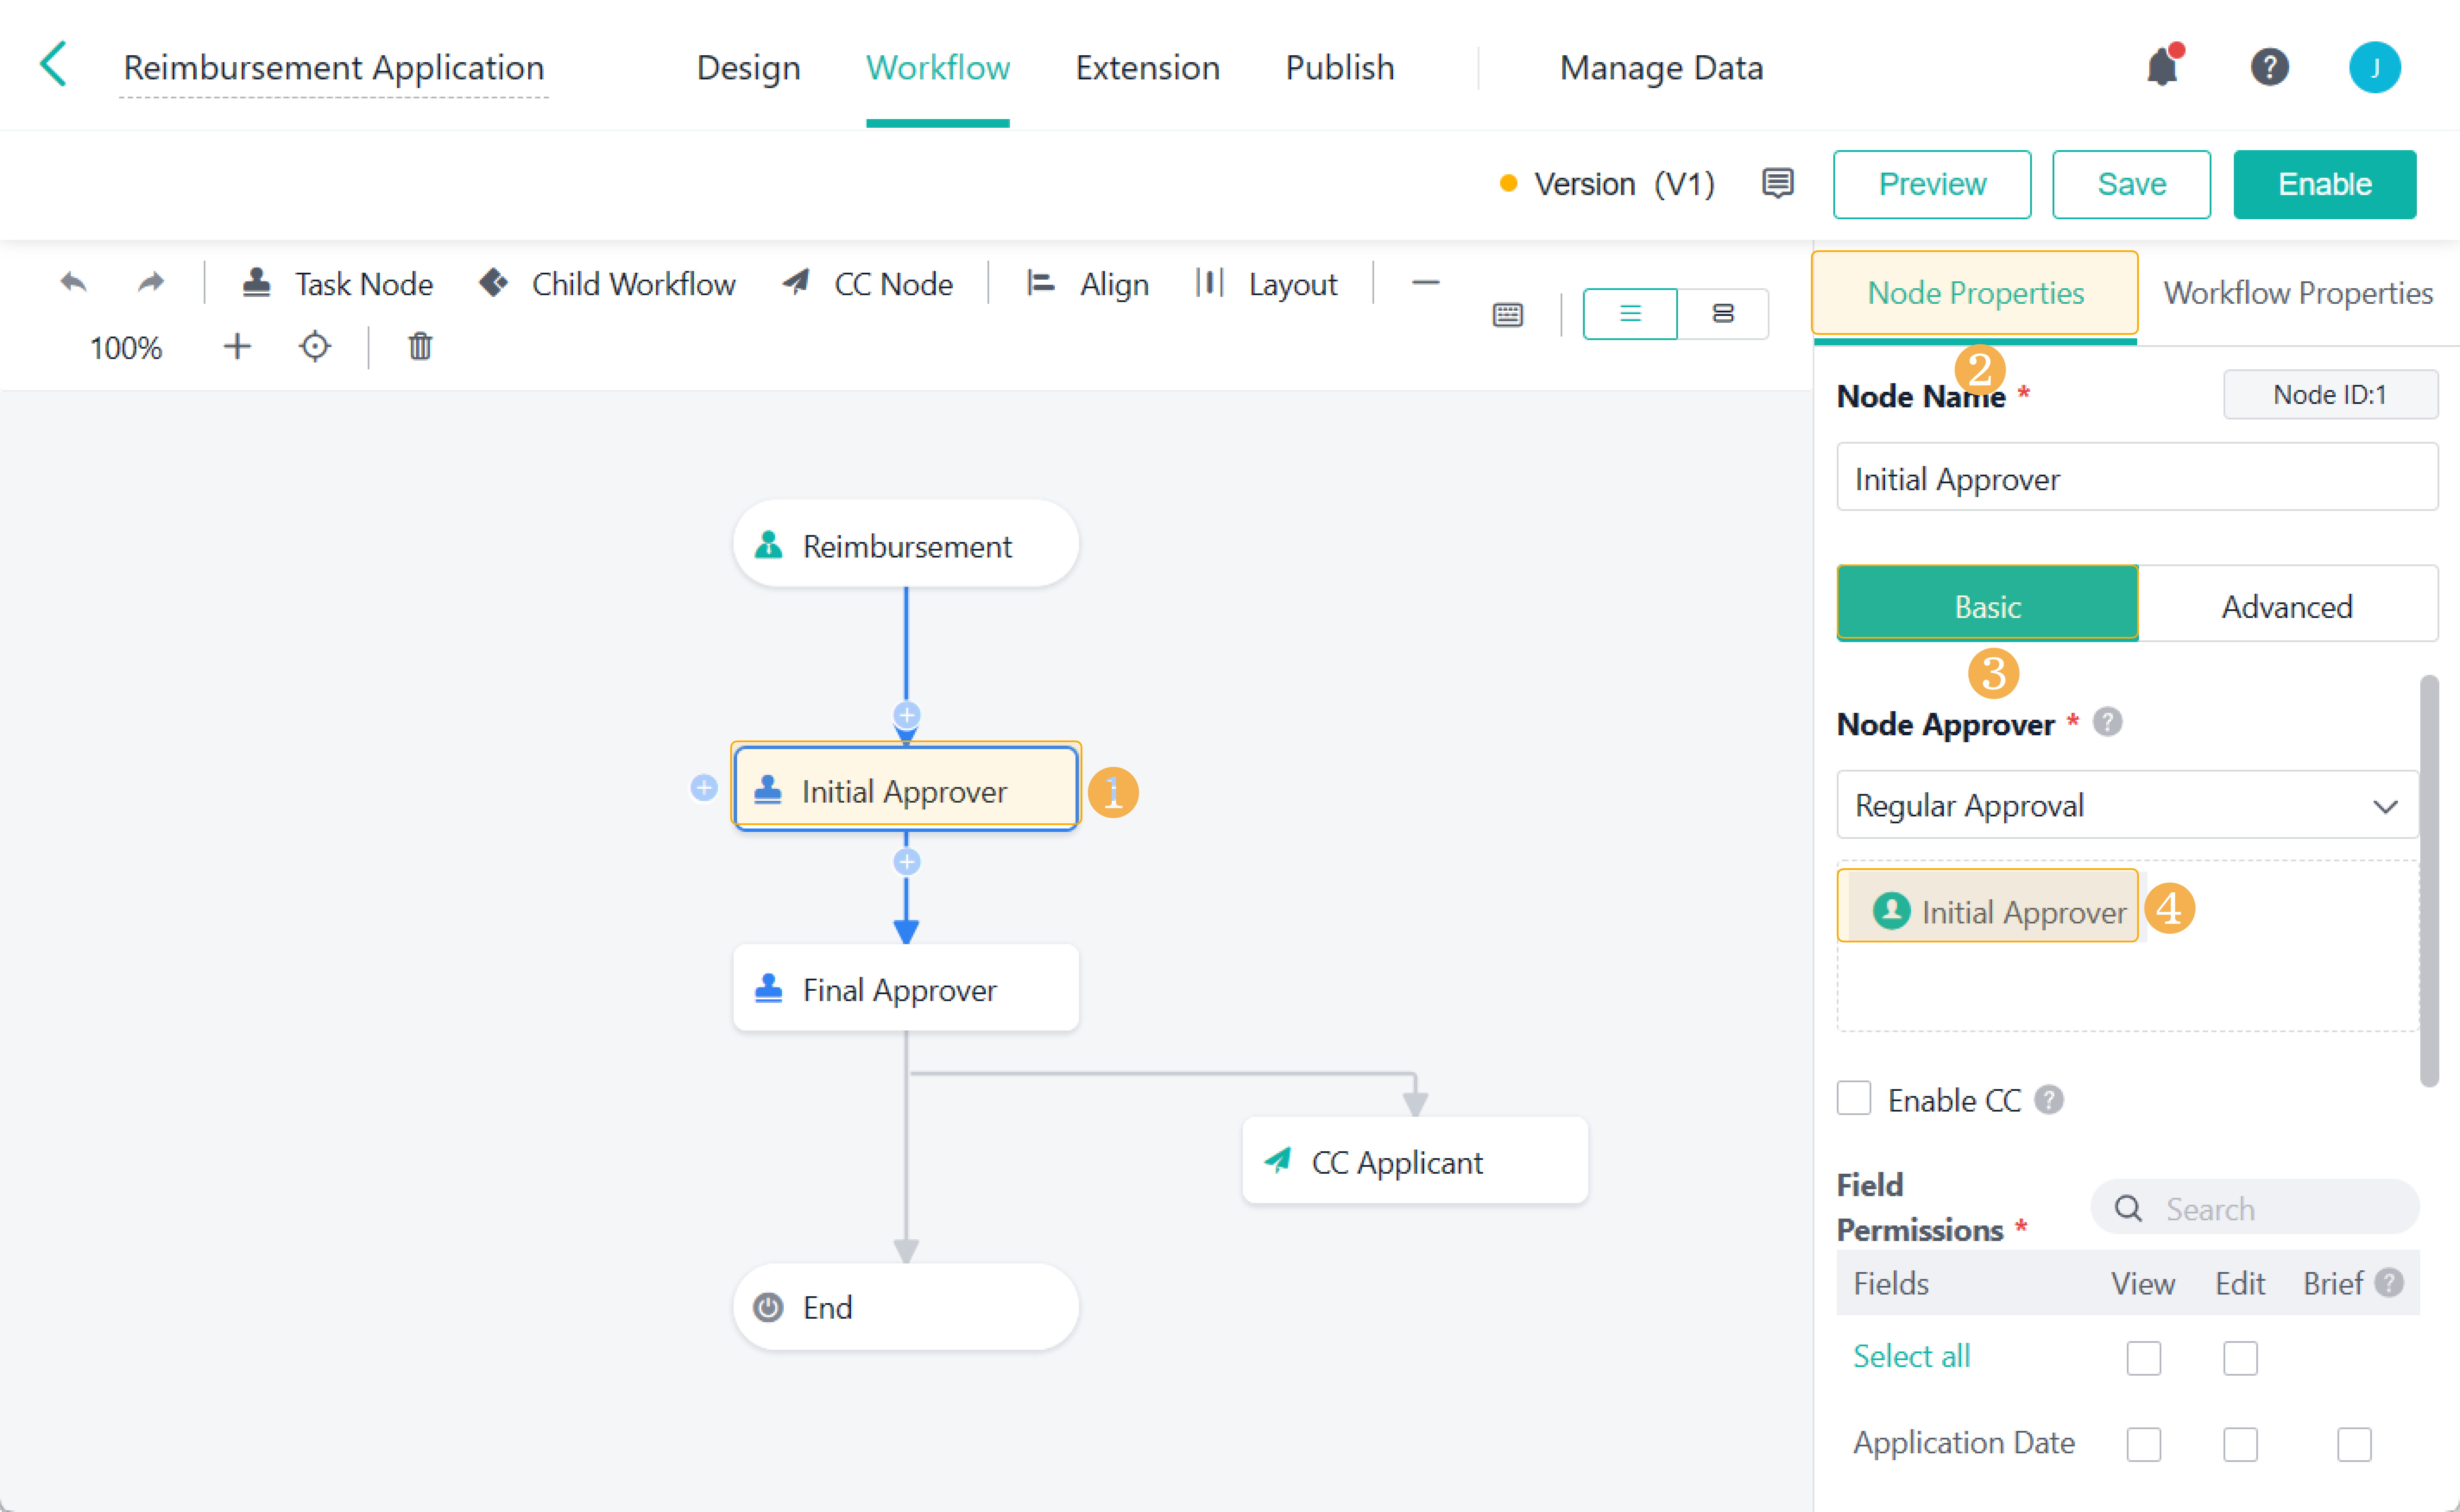Open the Publish tab

click(1339, 67)
